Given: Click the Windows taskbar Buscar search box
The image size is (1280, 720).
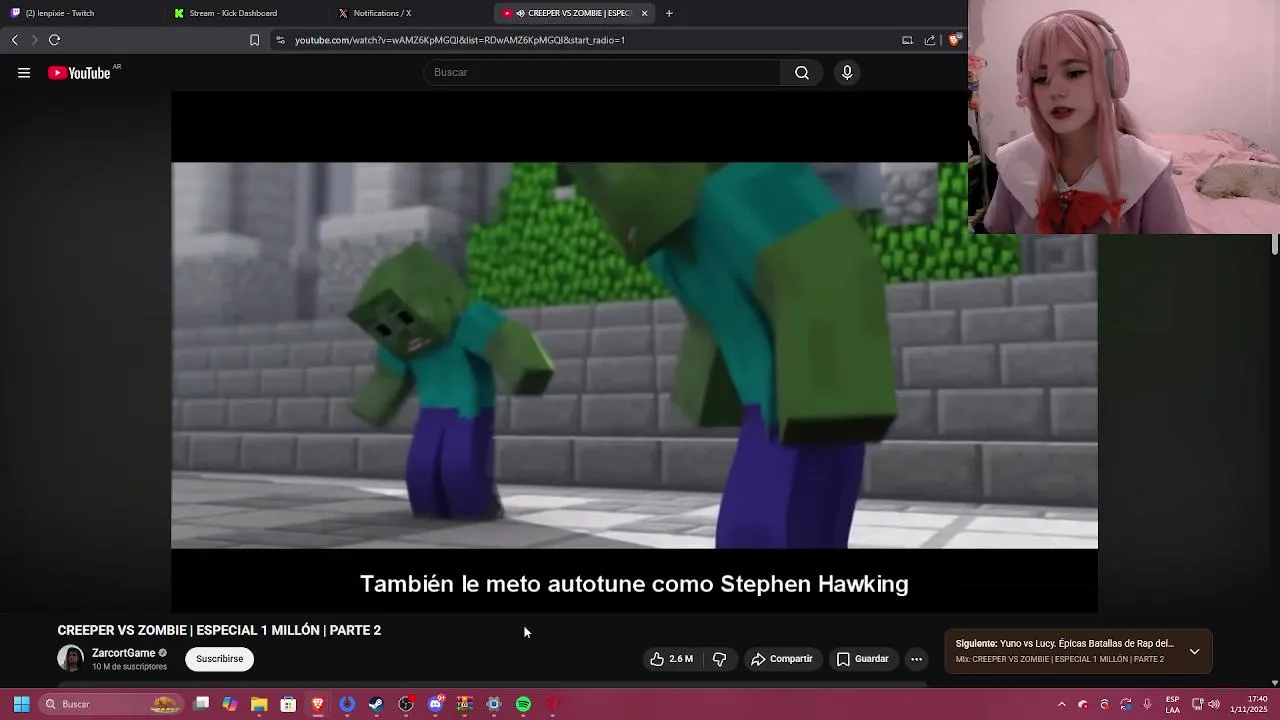Looking at the screenshot, I should [110, 704].
